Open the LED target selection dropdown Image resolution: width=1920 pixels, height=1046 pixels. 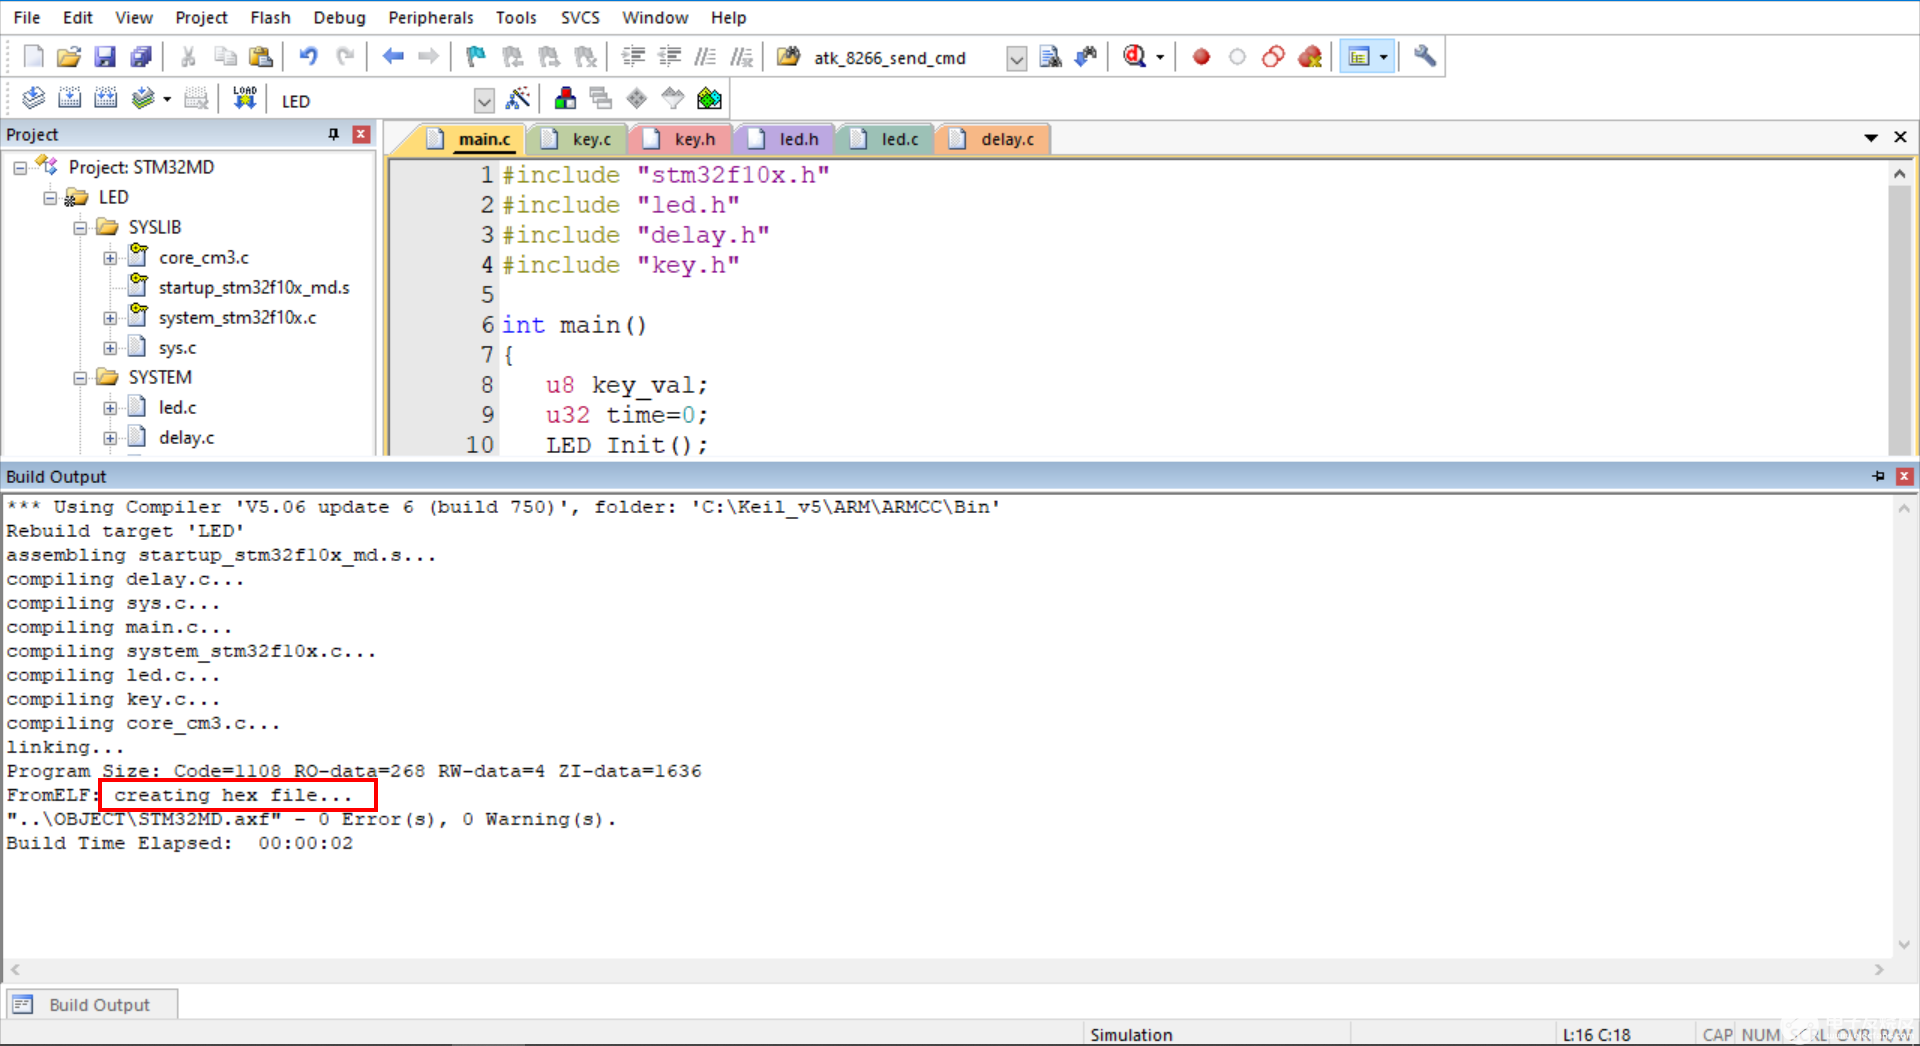click(x=484, y=101)
